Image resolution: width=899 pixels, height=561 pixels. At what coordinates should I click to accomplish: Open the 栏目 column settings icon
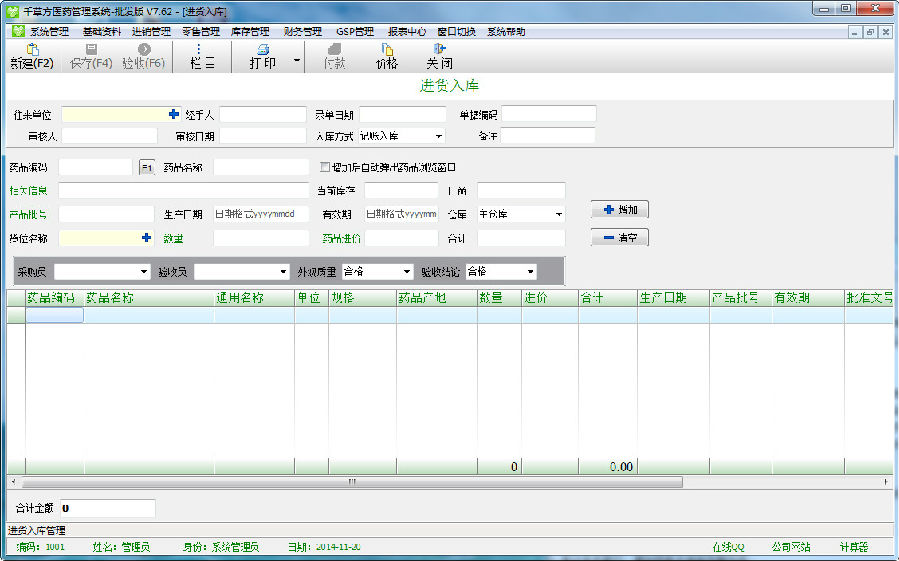(x=198, y=49)
